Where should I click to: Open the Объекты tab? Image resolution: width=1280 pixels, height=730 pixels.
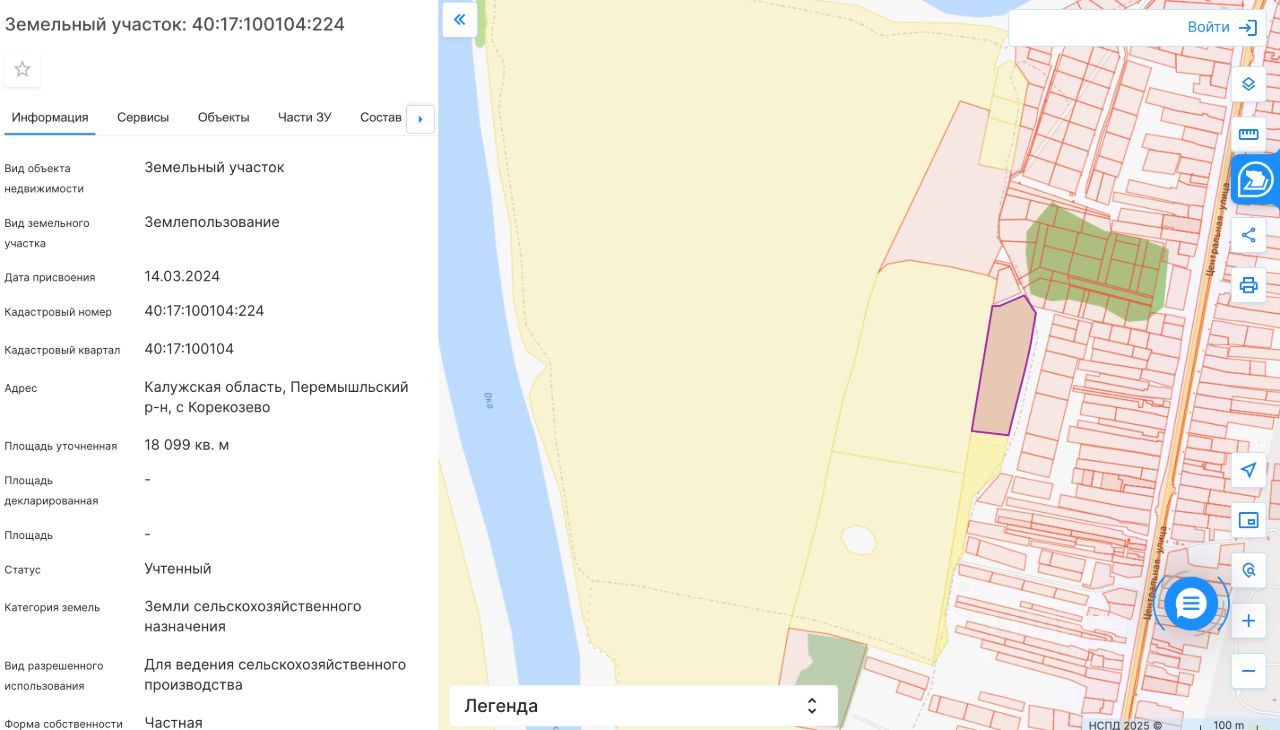[x=223, y=117]
